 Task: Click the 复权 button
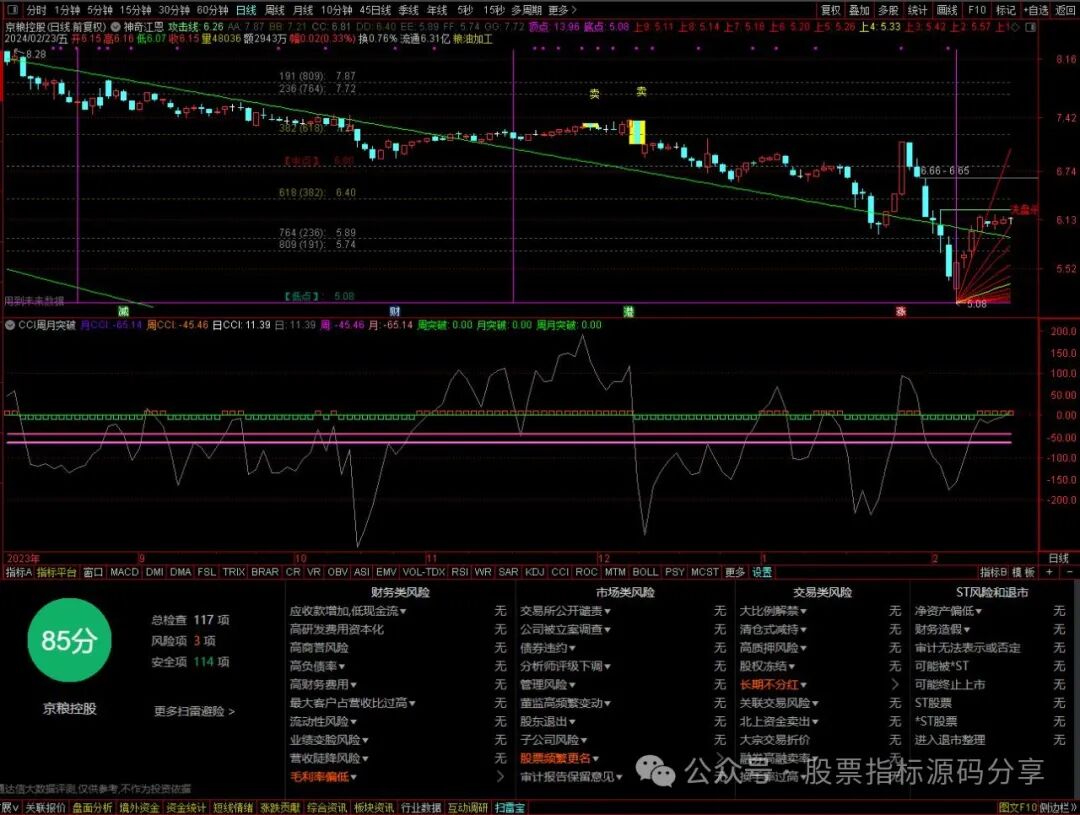coord(831,10)
